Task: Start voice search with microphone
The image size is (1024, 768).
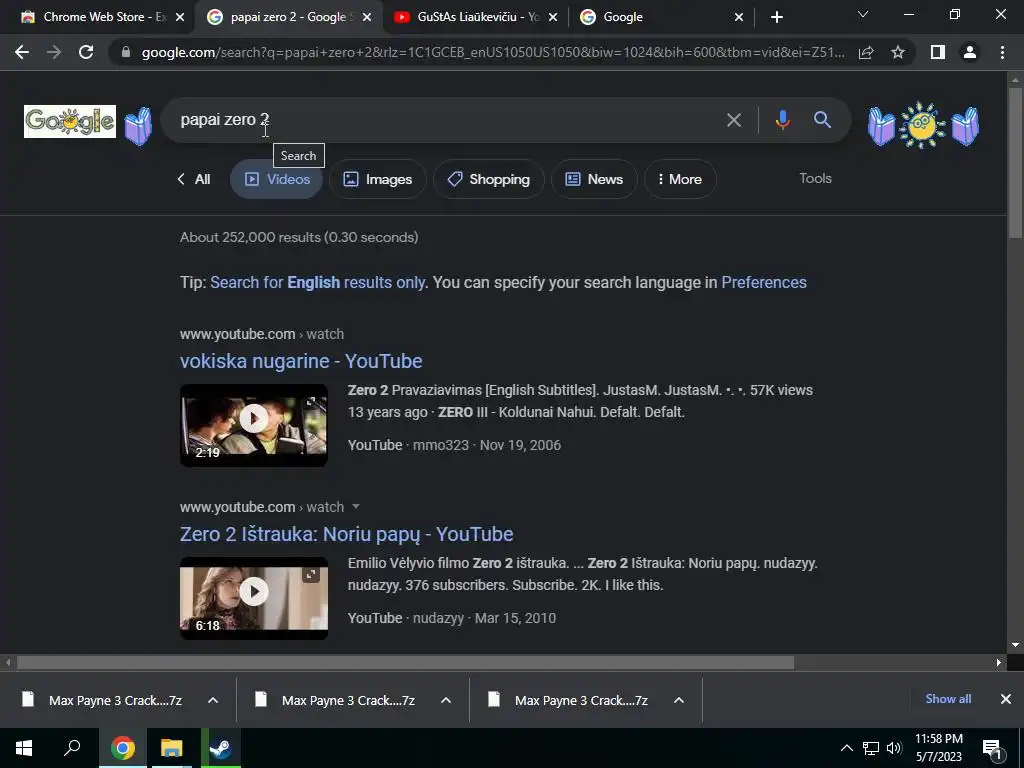Action: coord(782,120)
